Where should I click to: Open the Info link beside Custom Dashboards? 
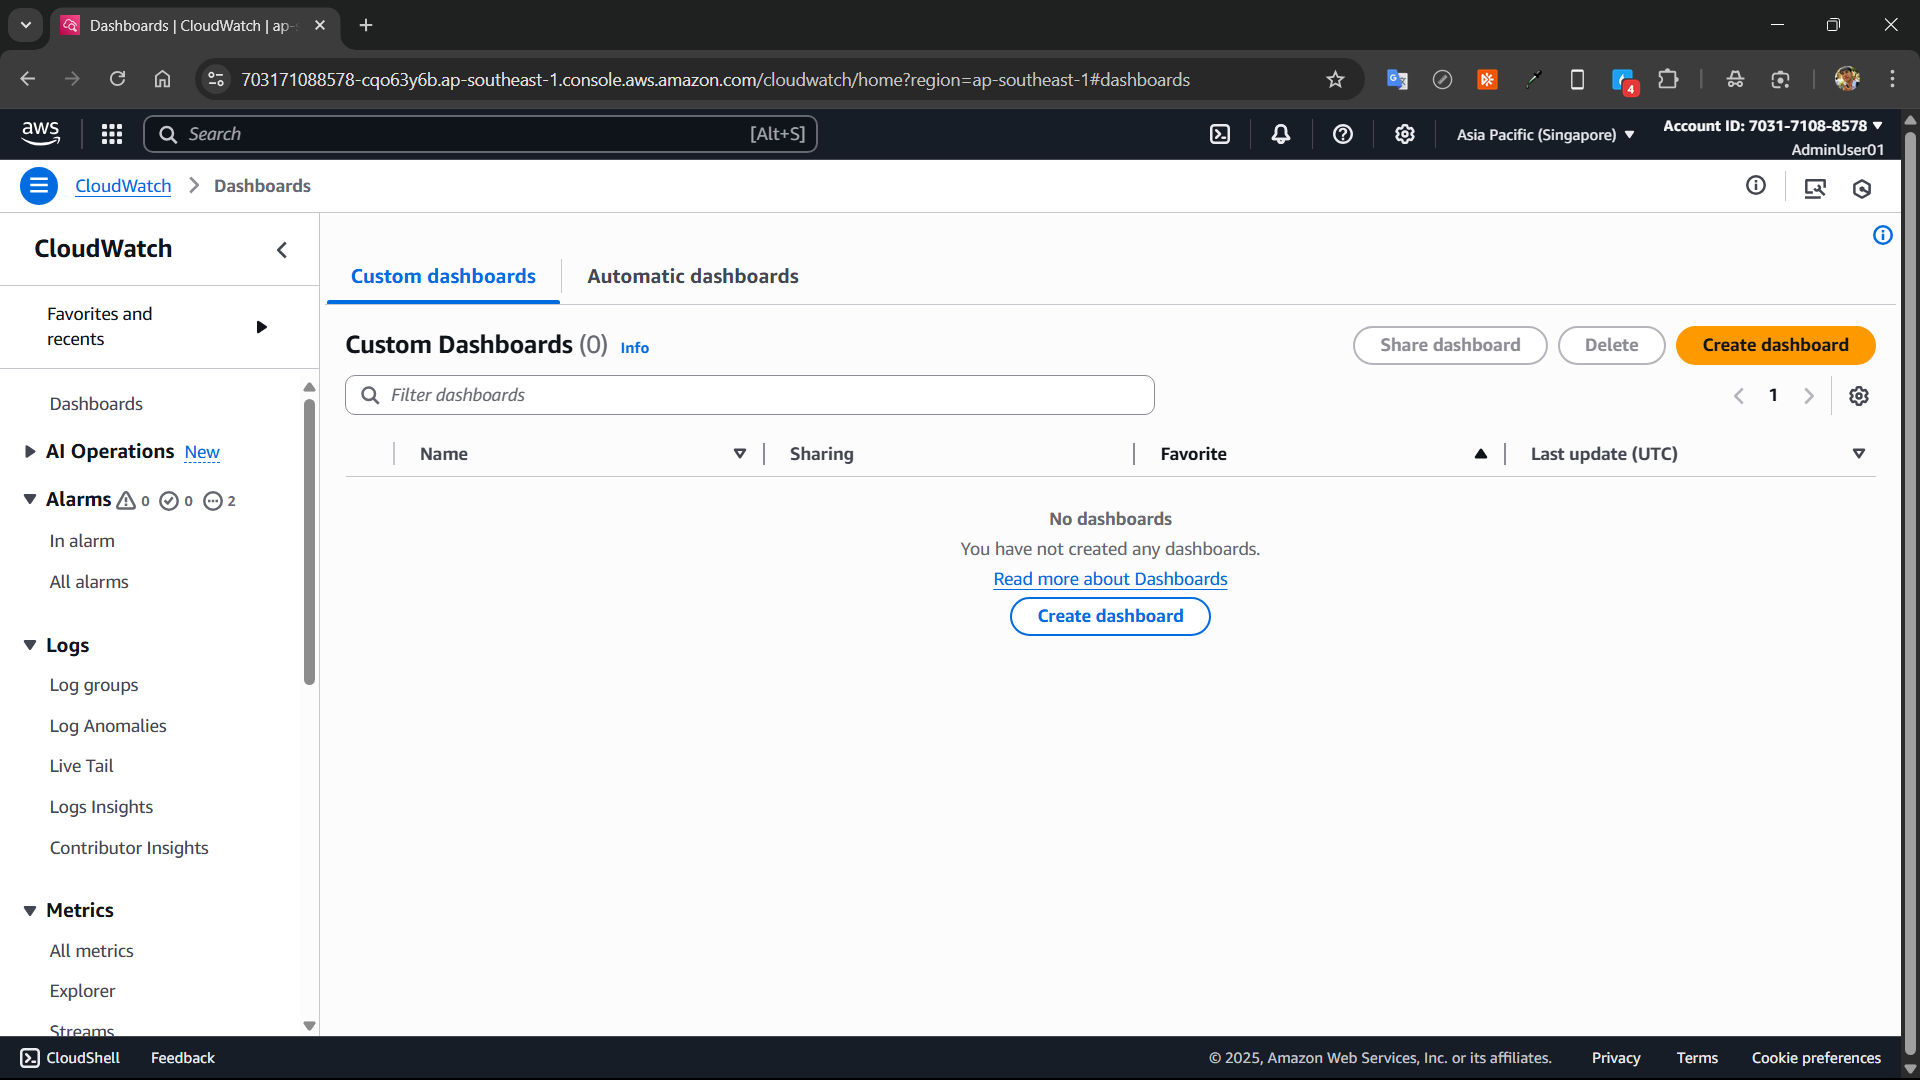pos(634,348)
